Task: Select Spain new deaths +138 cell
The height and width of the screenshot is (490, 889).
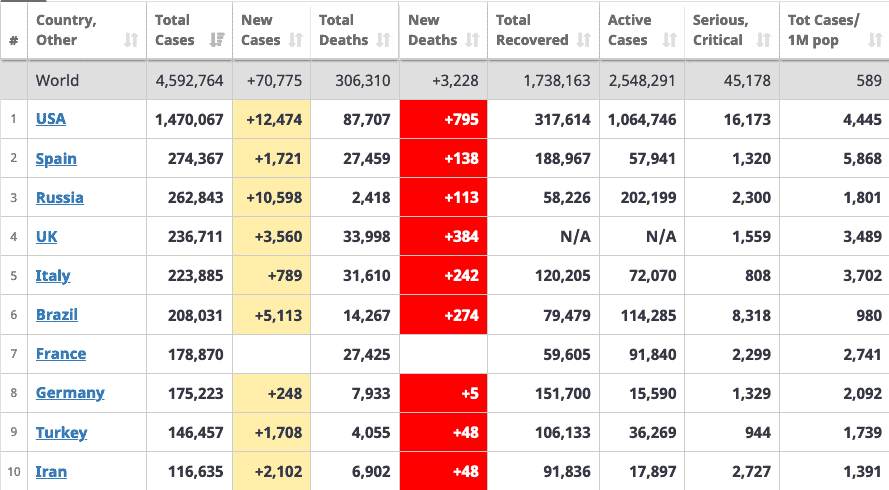Action: (443, 159)
